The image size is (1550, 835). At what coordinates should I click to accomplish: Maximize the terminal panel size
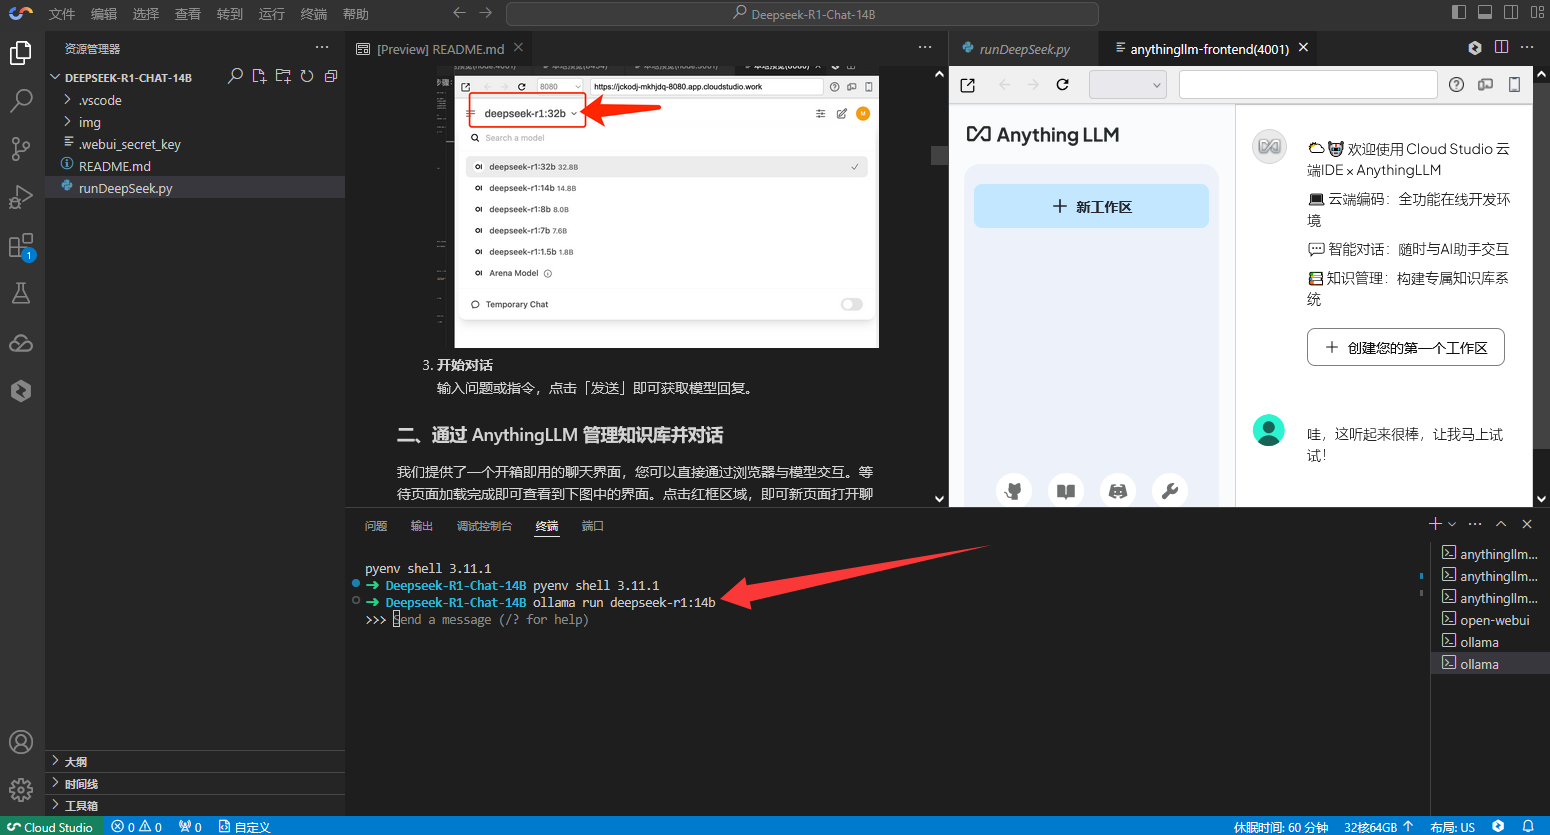click(x=1501, y=524)
